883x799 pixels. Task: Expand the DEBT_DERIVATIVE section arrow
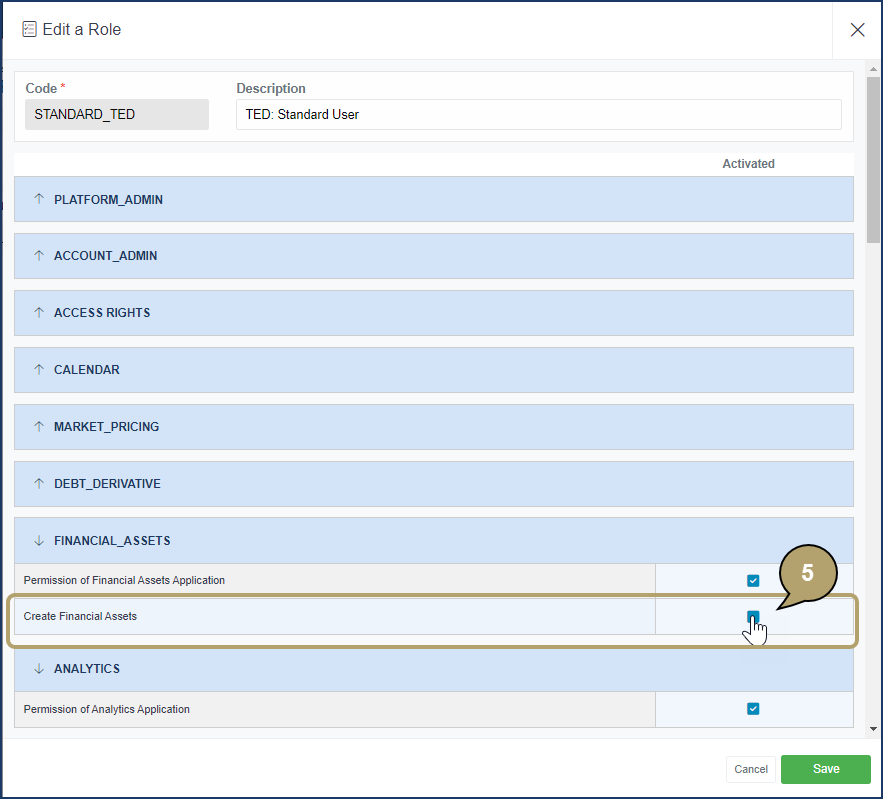(x=40, y=484)
